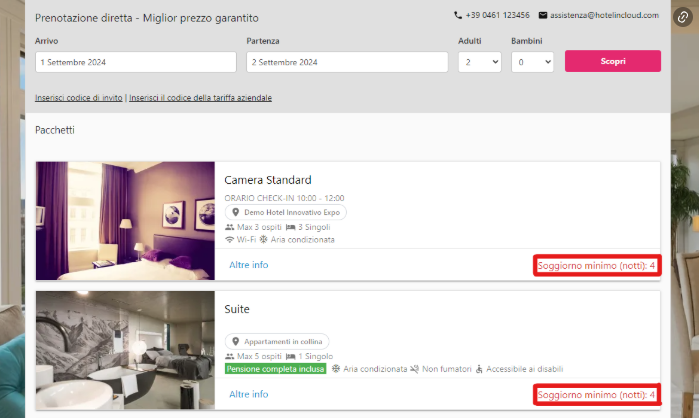The image size is (699, 418).
Task: Click the Camera Standard room photo
Action: click(125, 220)
